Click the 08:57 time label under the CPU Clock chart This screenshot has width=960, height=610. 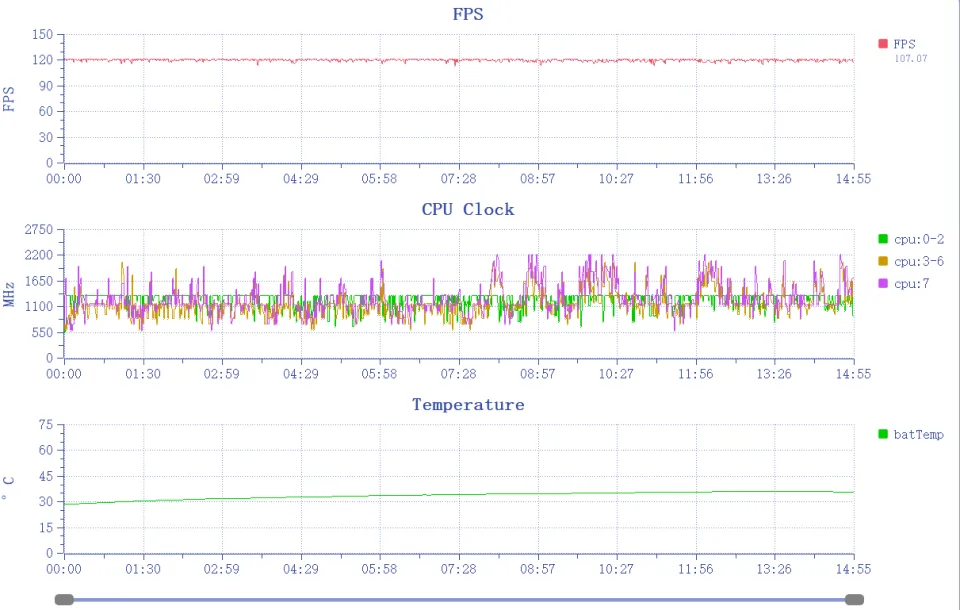tap(538, 373)
